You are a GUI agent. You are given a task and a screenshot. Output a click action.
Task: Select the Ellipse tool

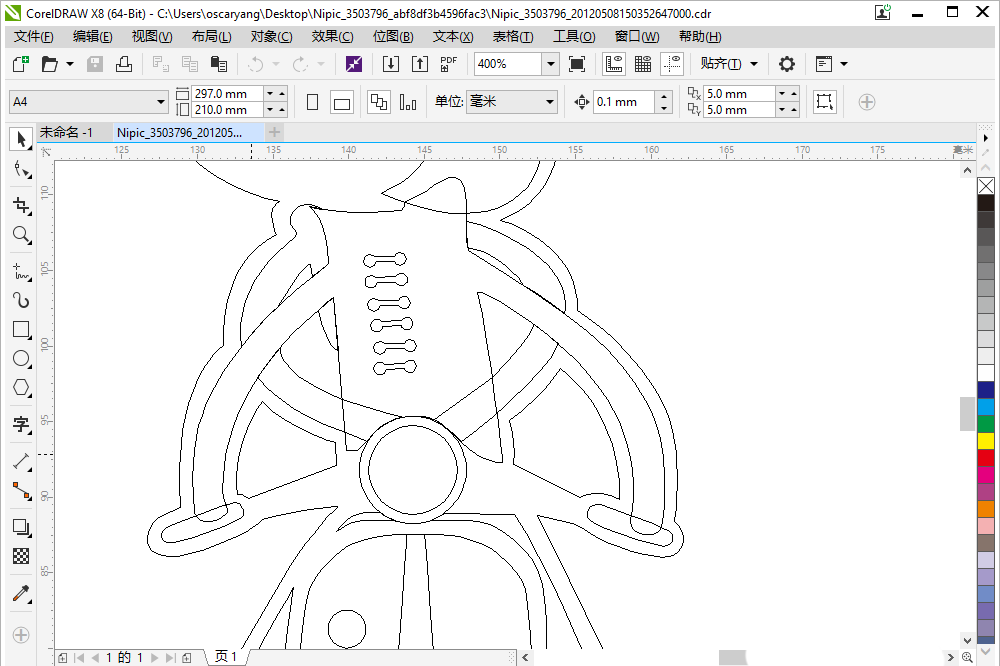click(x=20, y=359)
